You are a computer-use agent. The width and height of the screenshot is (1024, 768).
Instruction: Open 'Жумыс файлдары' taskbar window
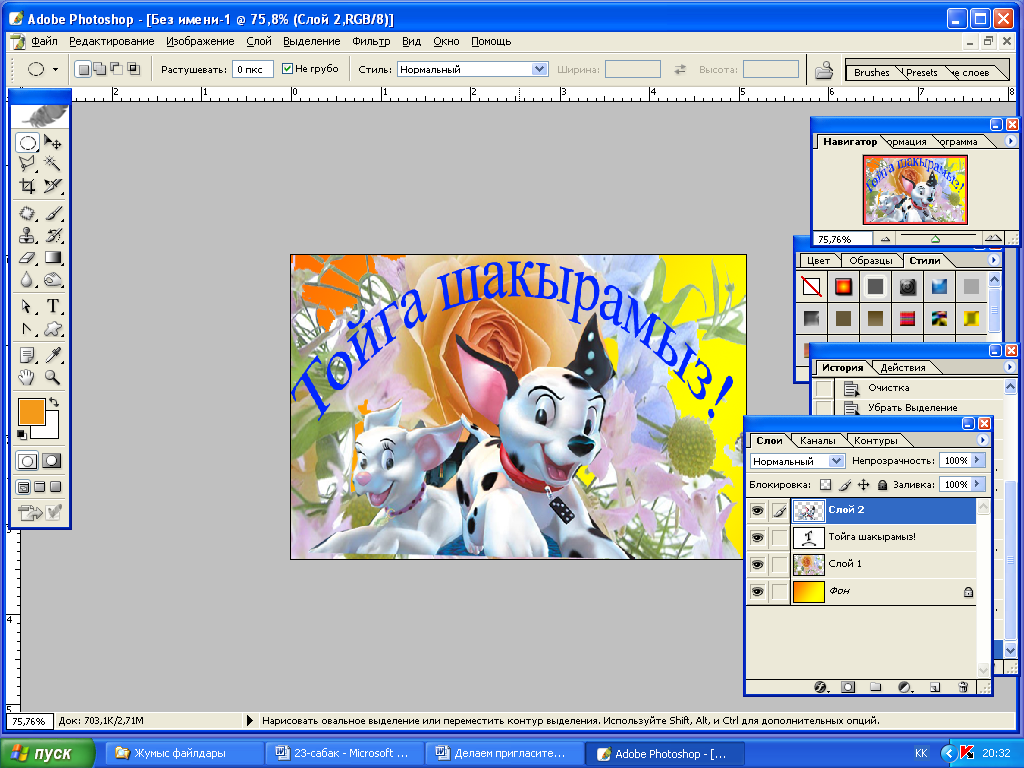[x=185, y=754]
